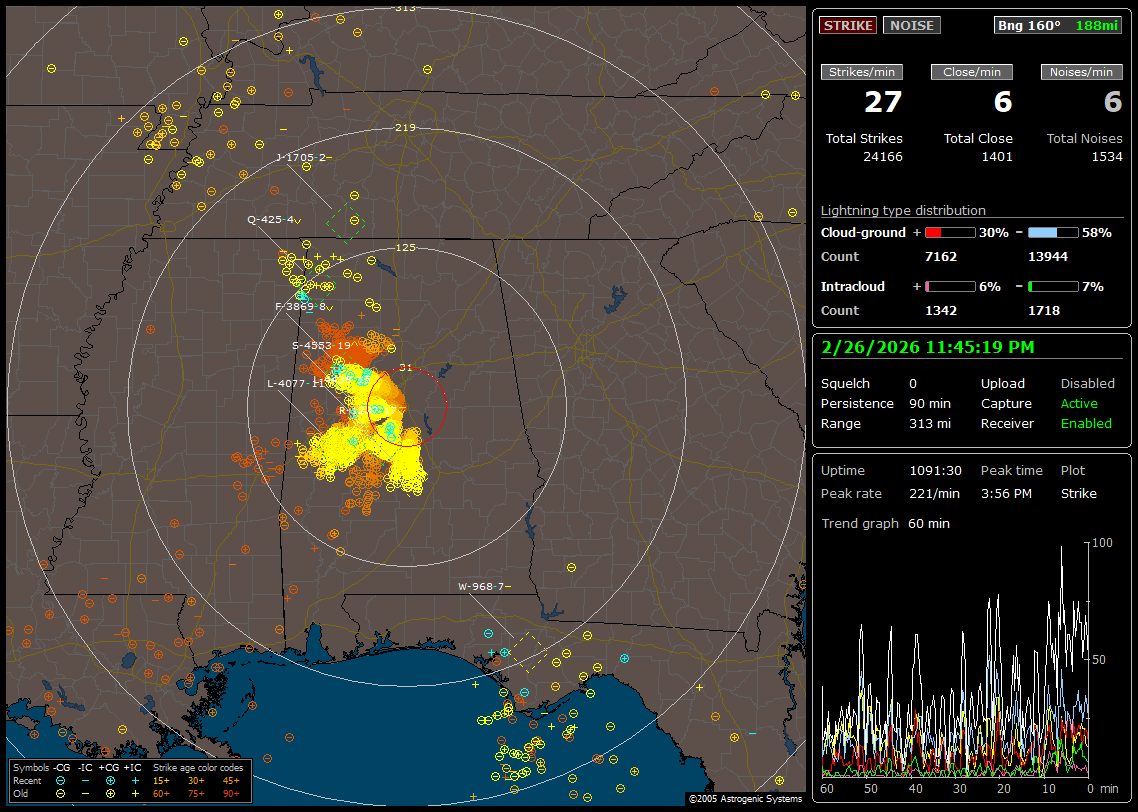Toggle the Upload Disabled status
The image size is (1138, 812).
pyautogui.click(x=1087, y=383)
